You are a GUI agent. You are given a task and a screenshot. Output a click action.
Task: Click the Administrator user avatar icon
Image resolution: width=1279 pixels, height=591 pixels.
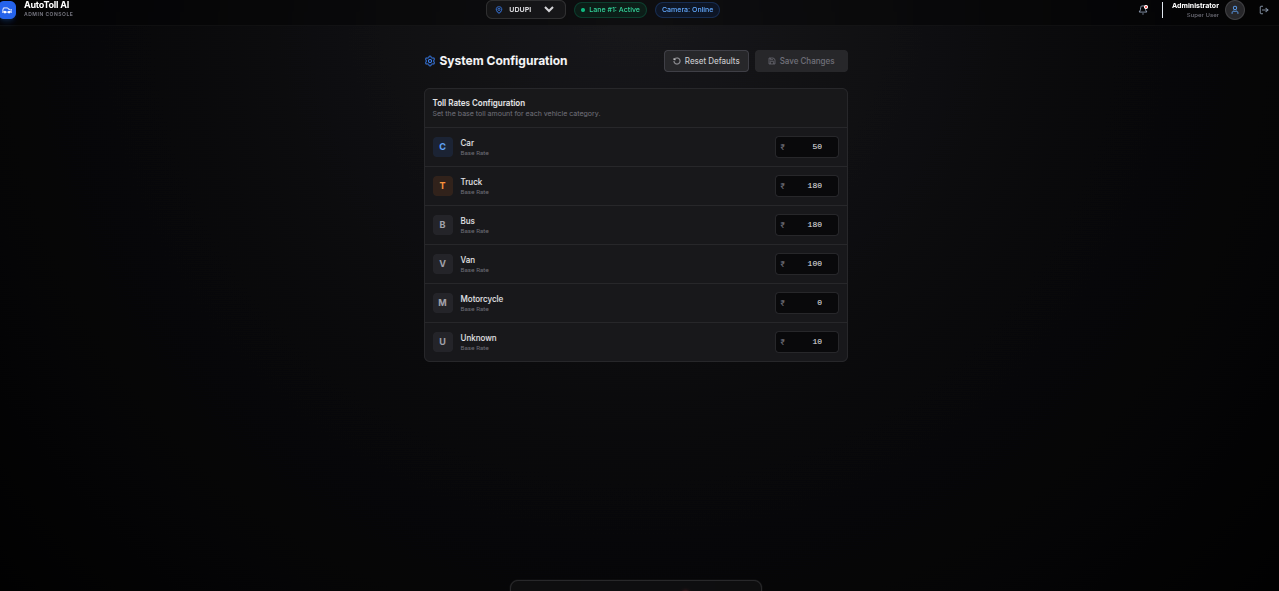click(1235, 10)
